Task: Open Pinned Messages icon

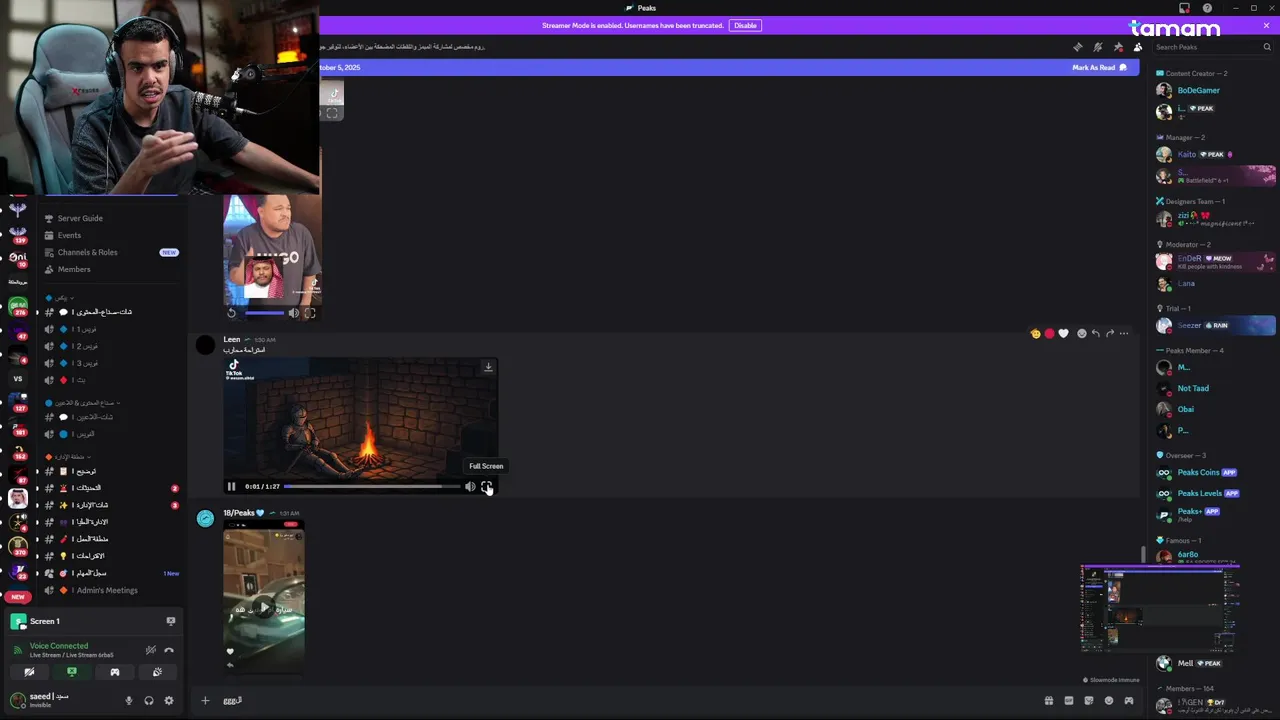Action: click(1118, 47)
